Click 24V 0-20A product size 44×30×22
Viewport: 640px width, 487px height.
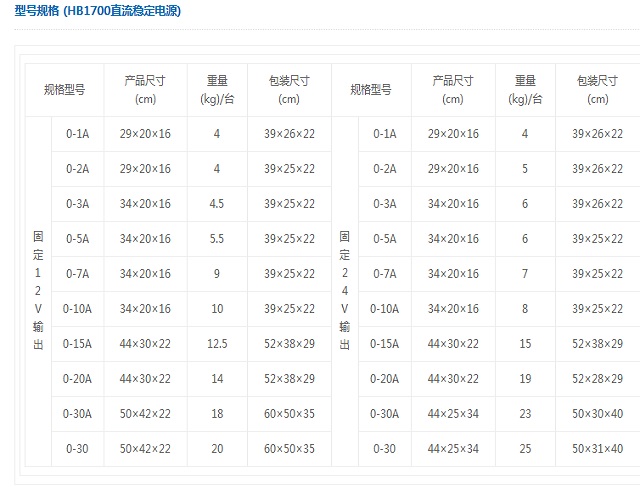click(453, 379)
